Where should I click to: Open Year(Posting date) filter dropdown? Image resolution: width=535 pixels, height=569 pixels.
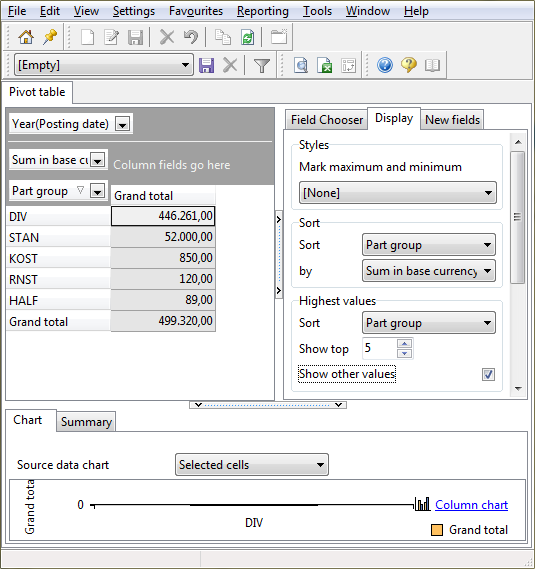[123, 124]
